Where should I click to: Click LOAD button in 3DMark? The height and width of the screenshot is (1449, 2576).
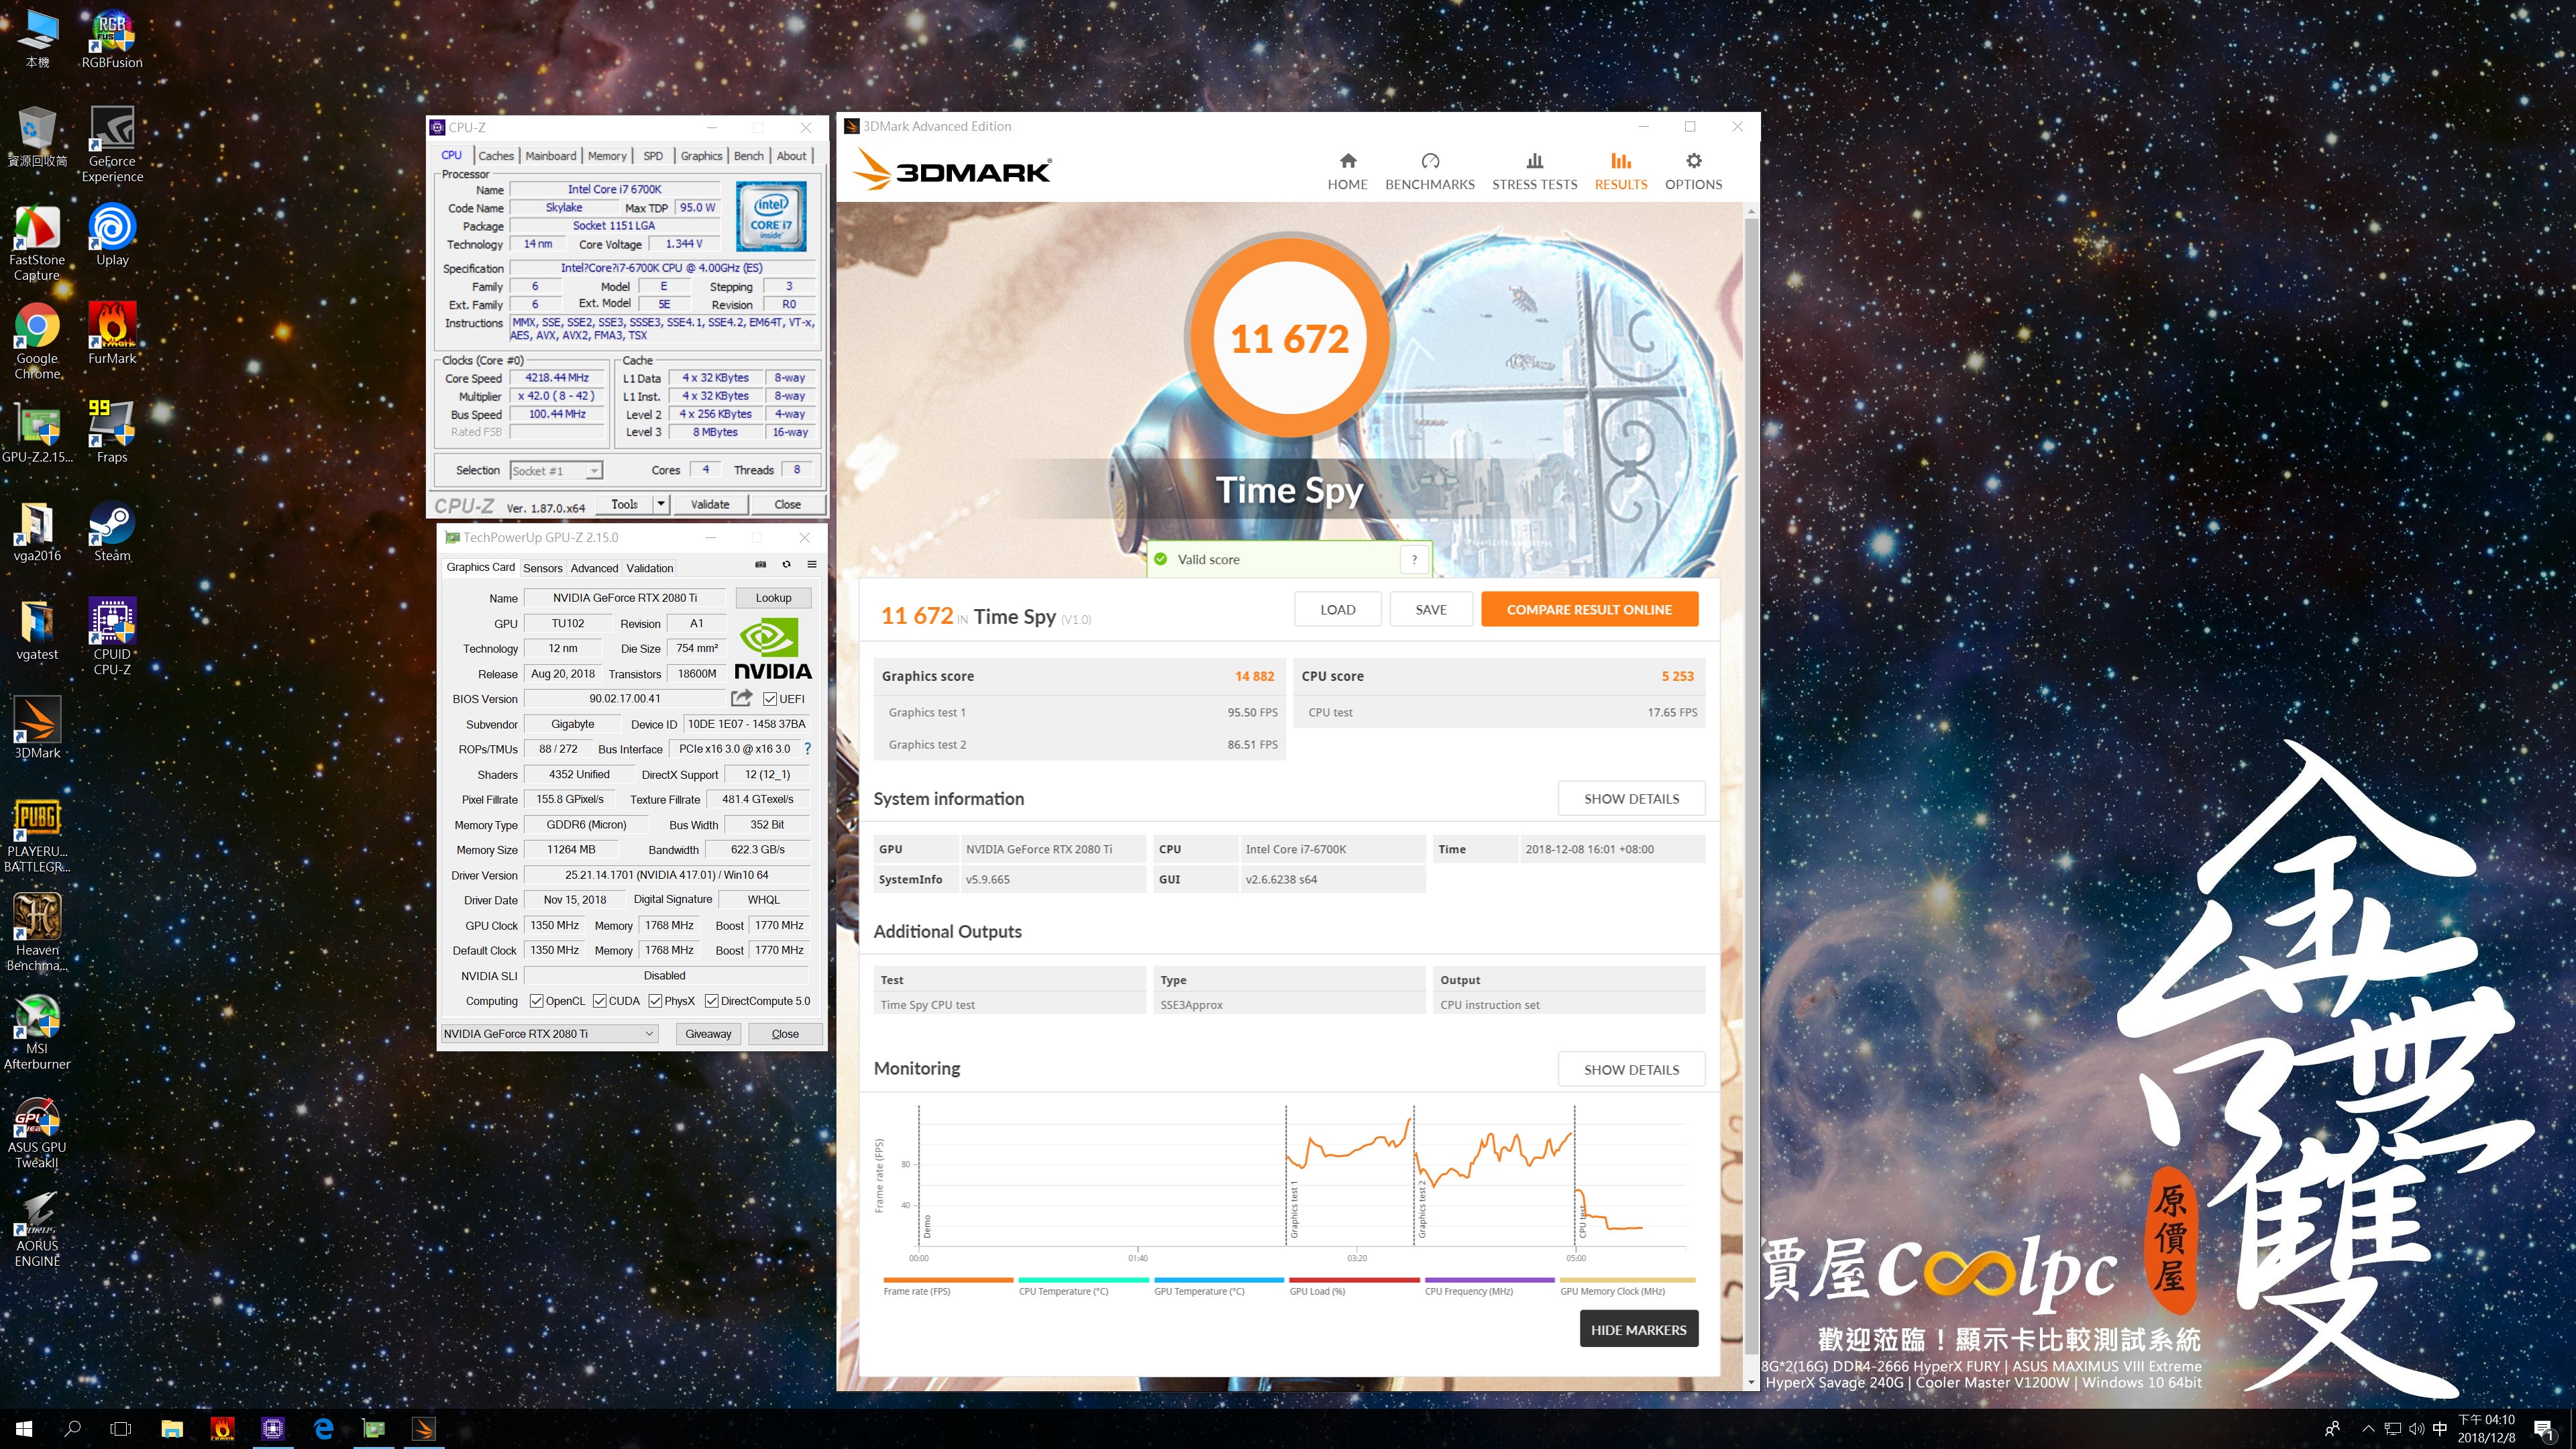point(1337,609)
